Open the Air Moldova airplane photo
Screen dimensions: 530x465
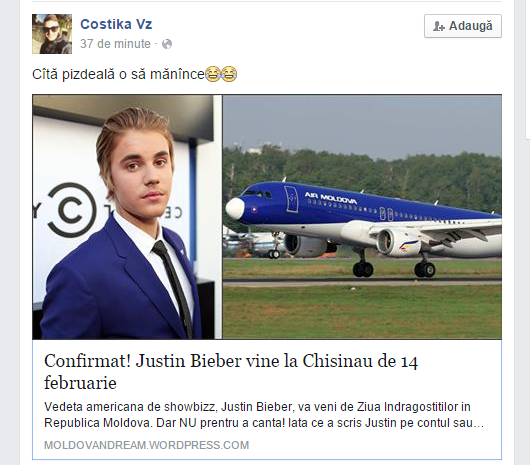tap(362, 217)
